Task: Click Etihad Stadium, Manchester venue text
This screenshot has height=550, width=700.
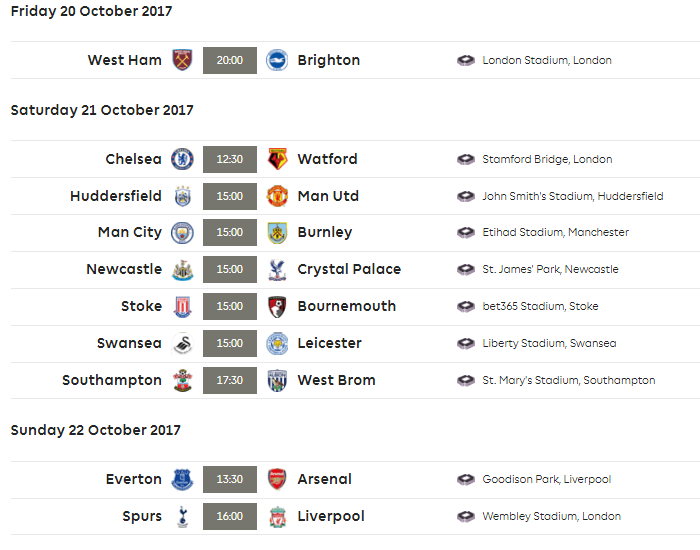Action: click(555, 233)
